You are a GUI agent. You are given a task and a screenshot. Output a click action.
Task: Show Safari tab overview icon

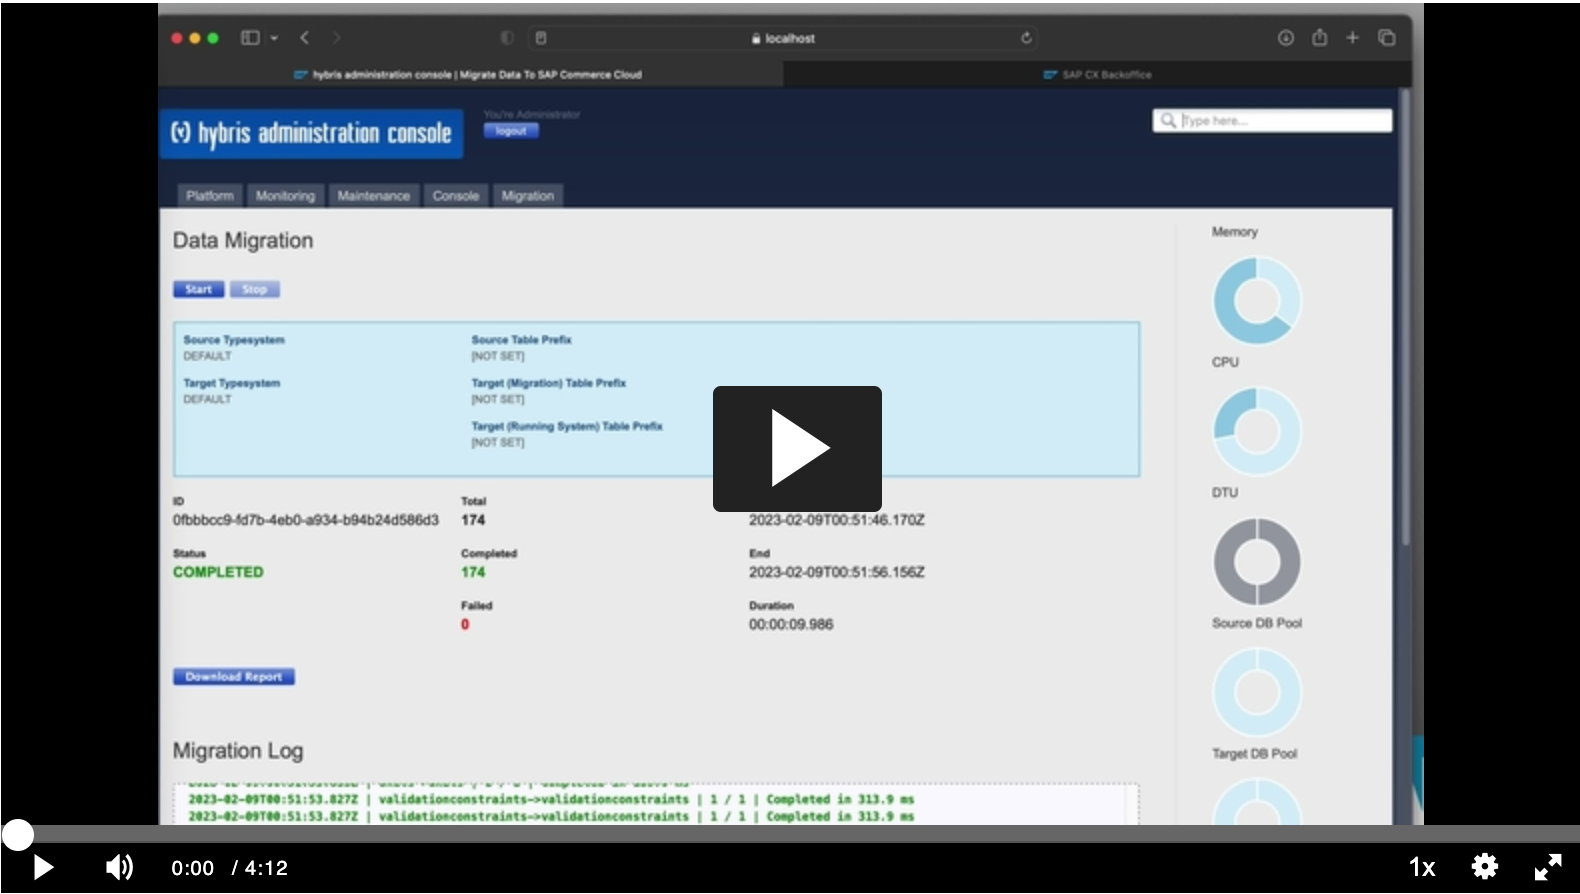[1387, 38]
